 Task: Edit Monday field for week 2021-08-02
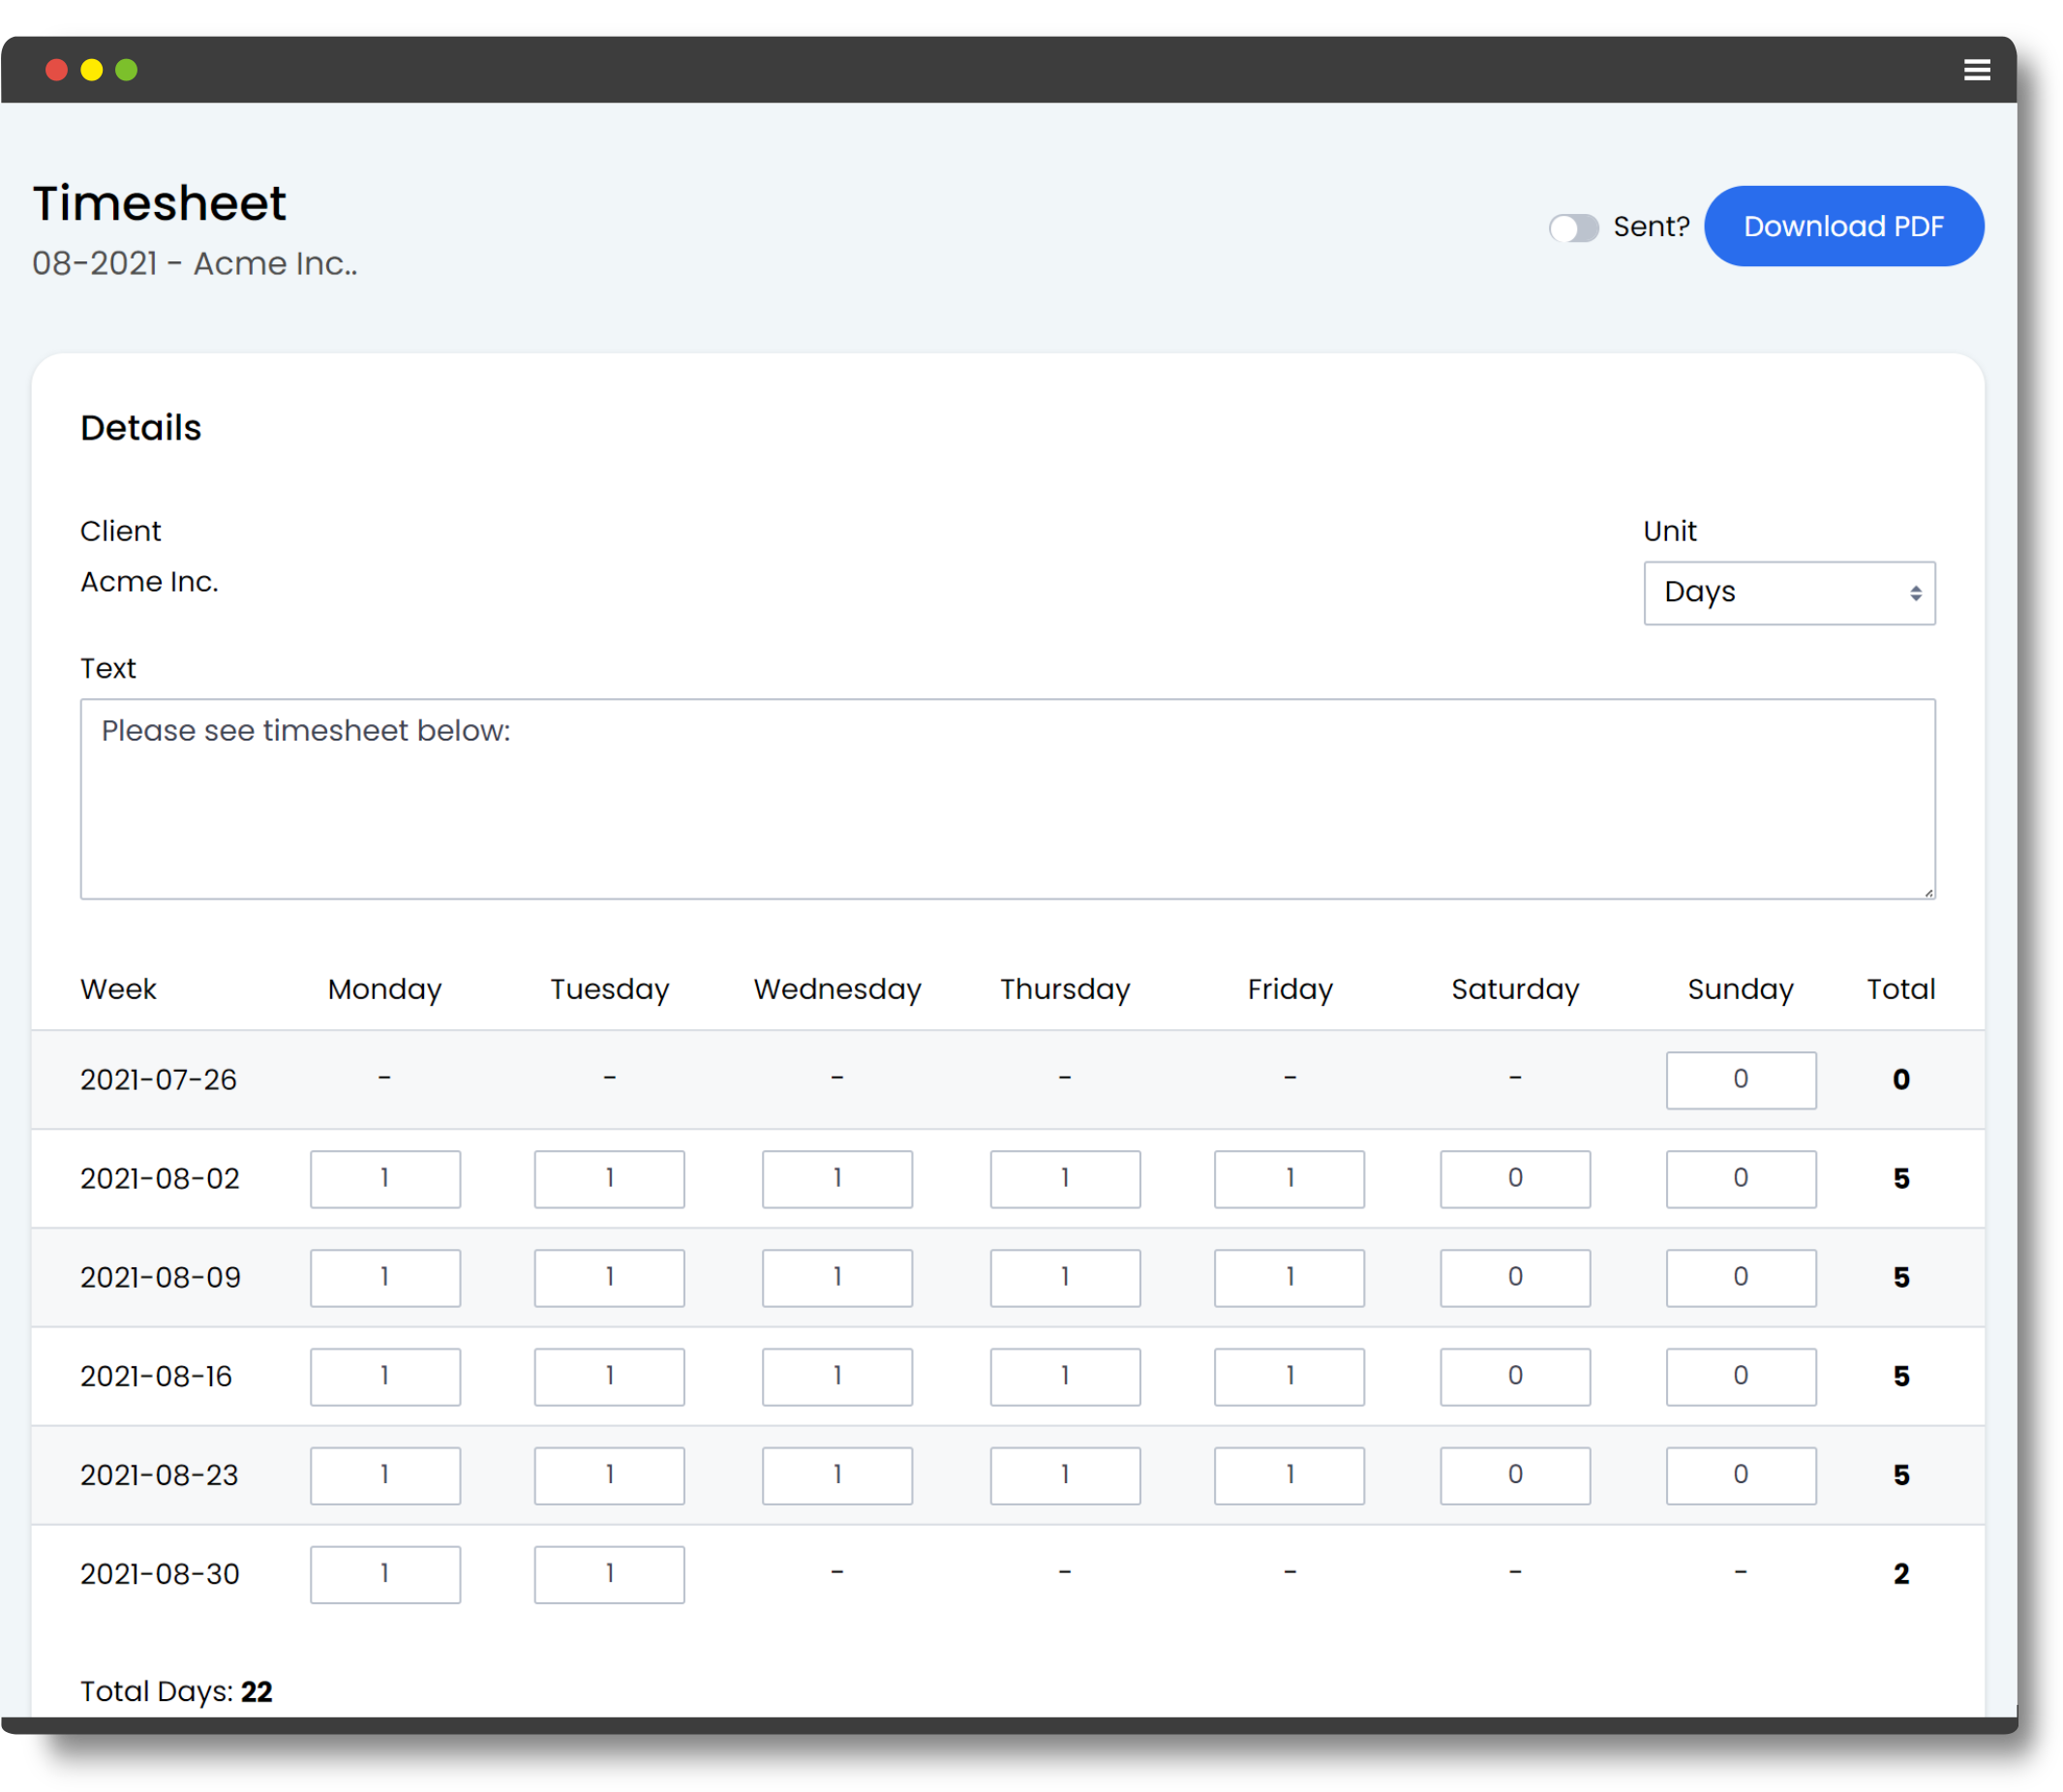(x=385, y=1179)
